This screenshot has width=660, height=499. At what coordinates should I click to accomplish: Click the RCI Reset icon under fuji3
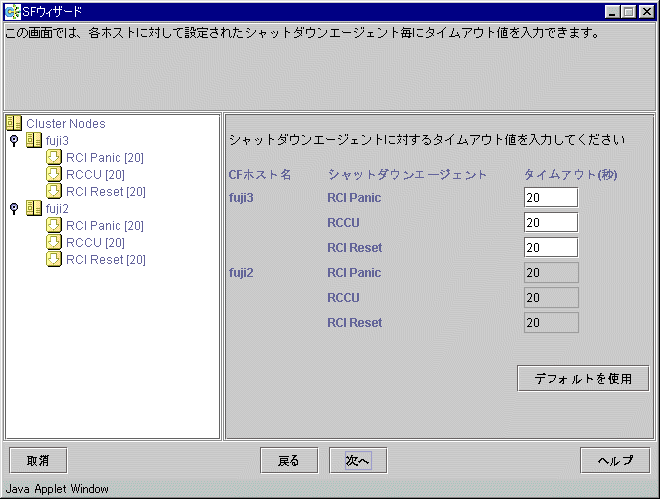coord(53,191)
